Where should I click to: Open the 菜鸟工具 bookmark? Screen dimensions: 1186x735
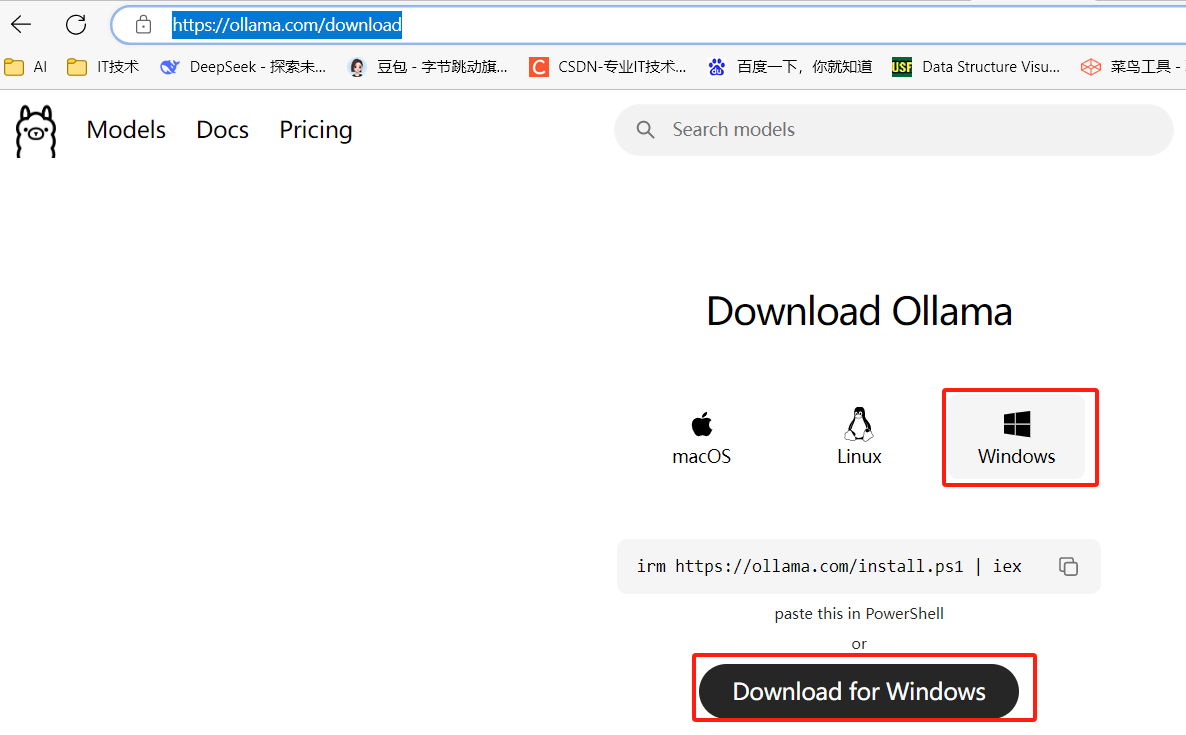[x=1132, y=67]
